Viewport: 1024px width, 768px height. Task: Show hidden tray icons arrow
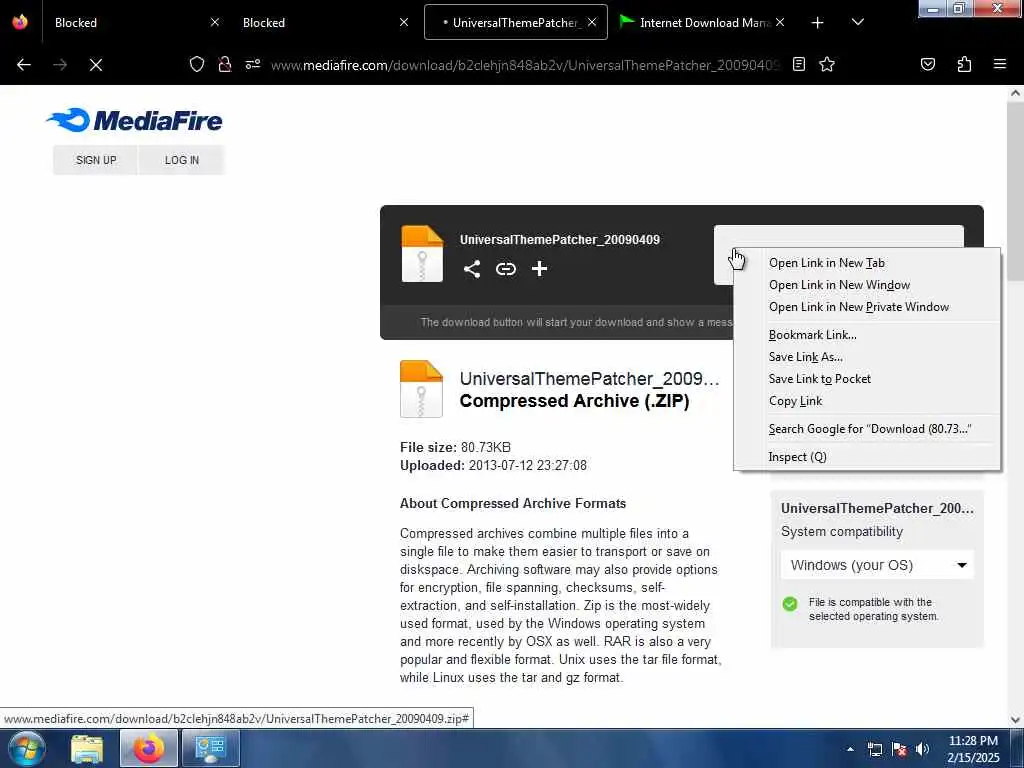tap(850, 749)
